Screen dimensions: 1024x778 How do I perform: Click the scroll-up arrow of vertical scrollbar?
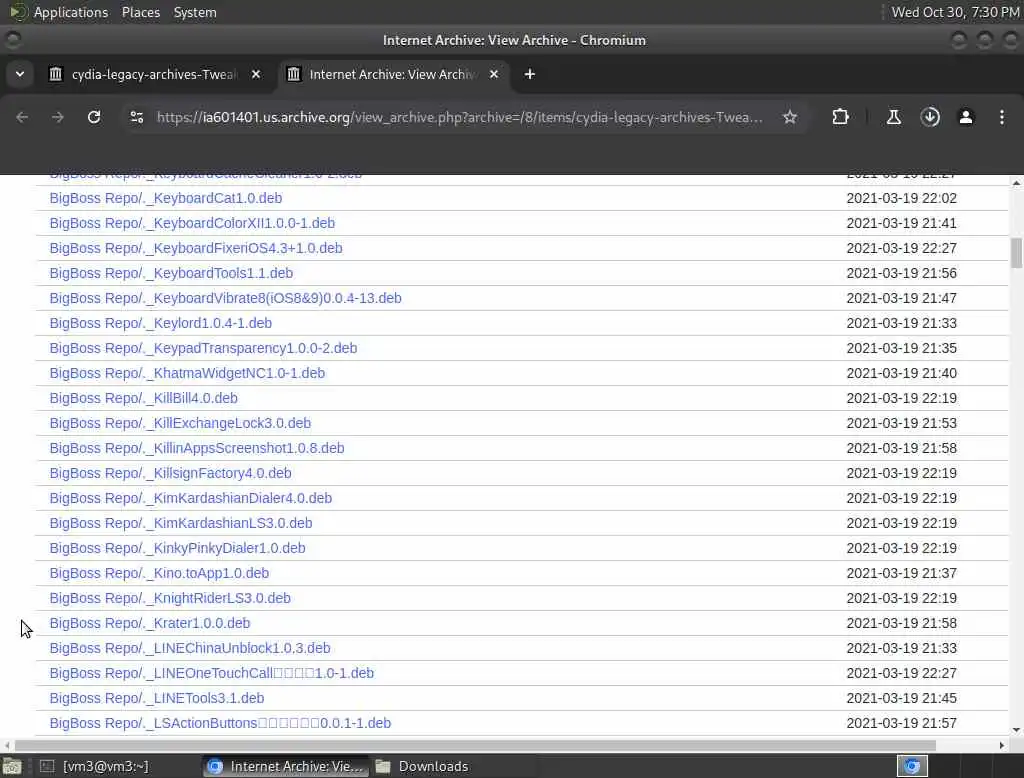pyautogui.click(x=1016, y=183)
